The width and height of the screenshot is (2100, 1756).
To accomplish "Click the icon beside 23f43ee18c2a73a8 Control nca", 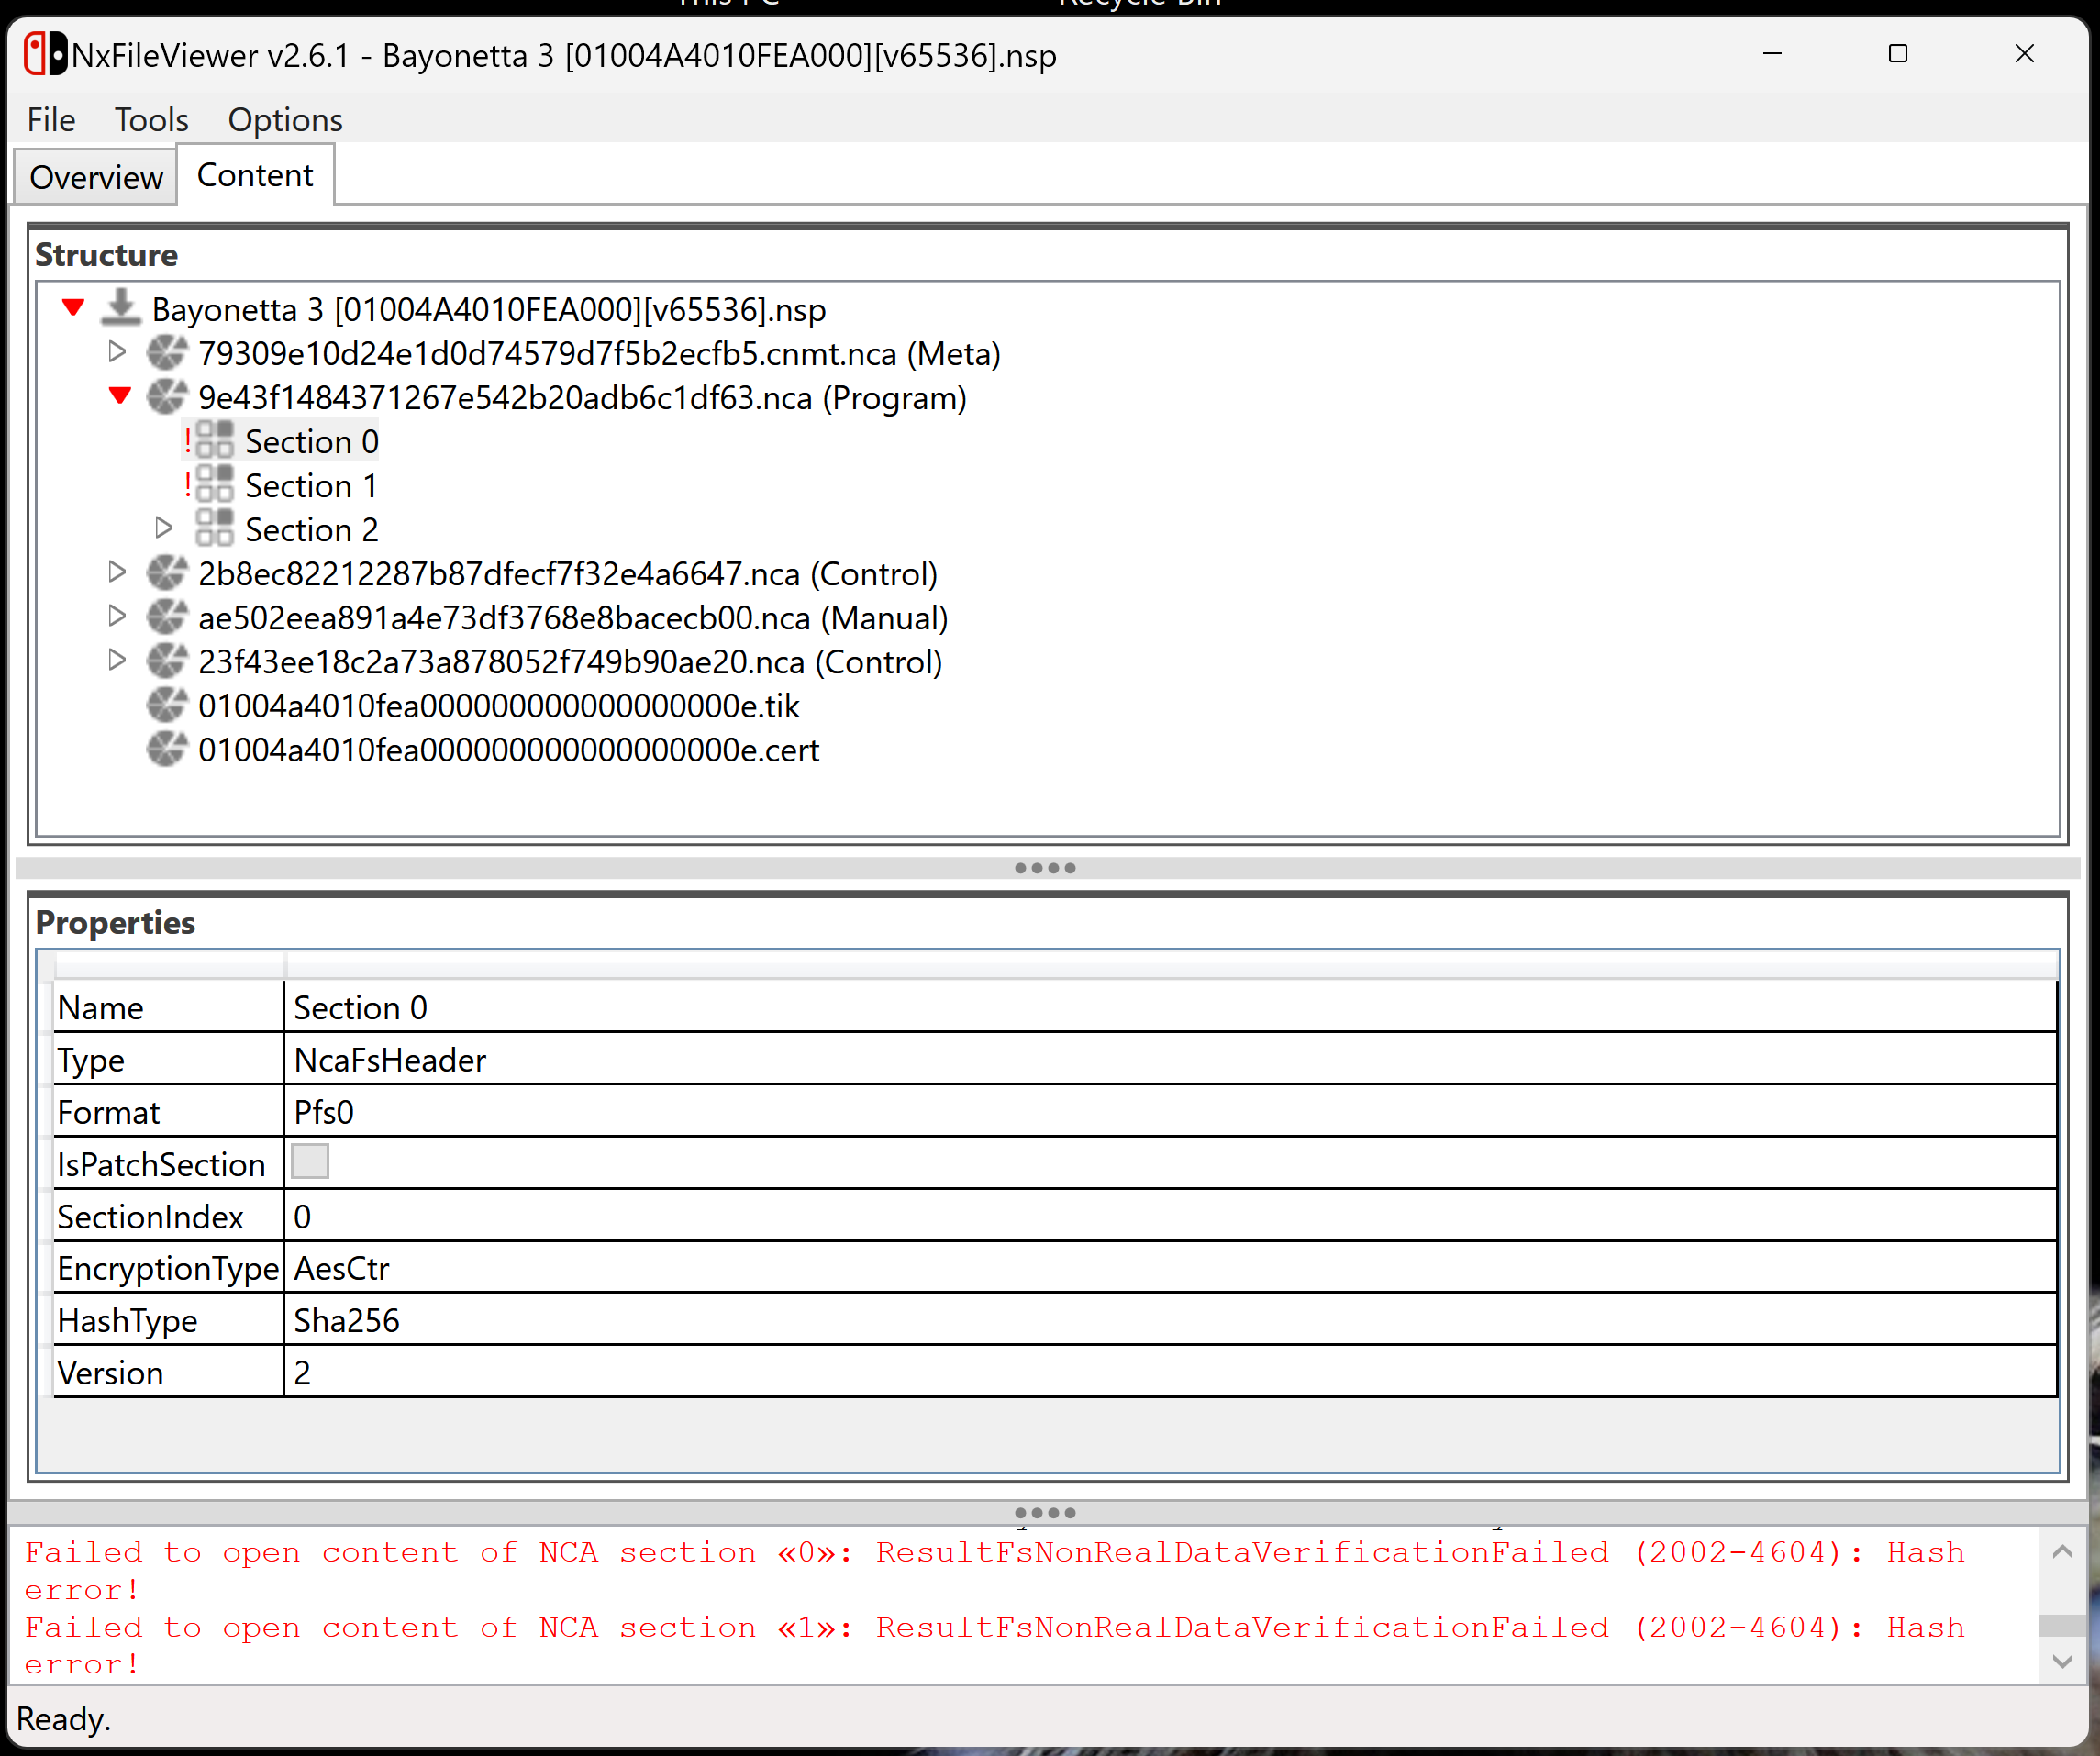I will (166, 661).
